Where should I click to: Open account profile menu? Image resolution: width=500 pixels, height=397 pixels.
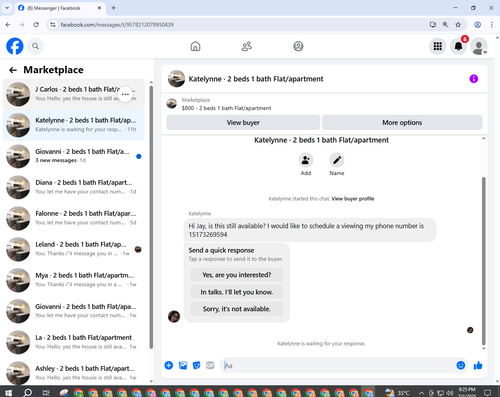[x=479, y=47]
